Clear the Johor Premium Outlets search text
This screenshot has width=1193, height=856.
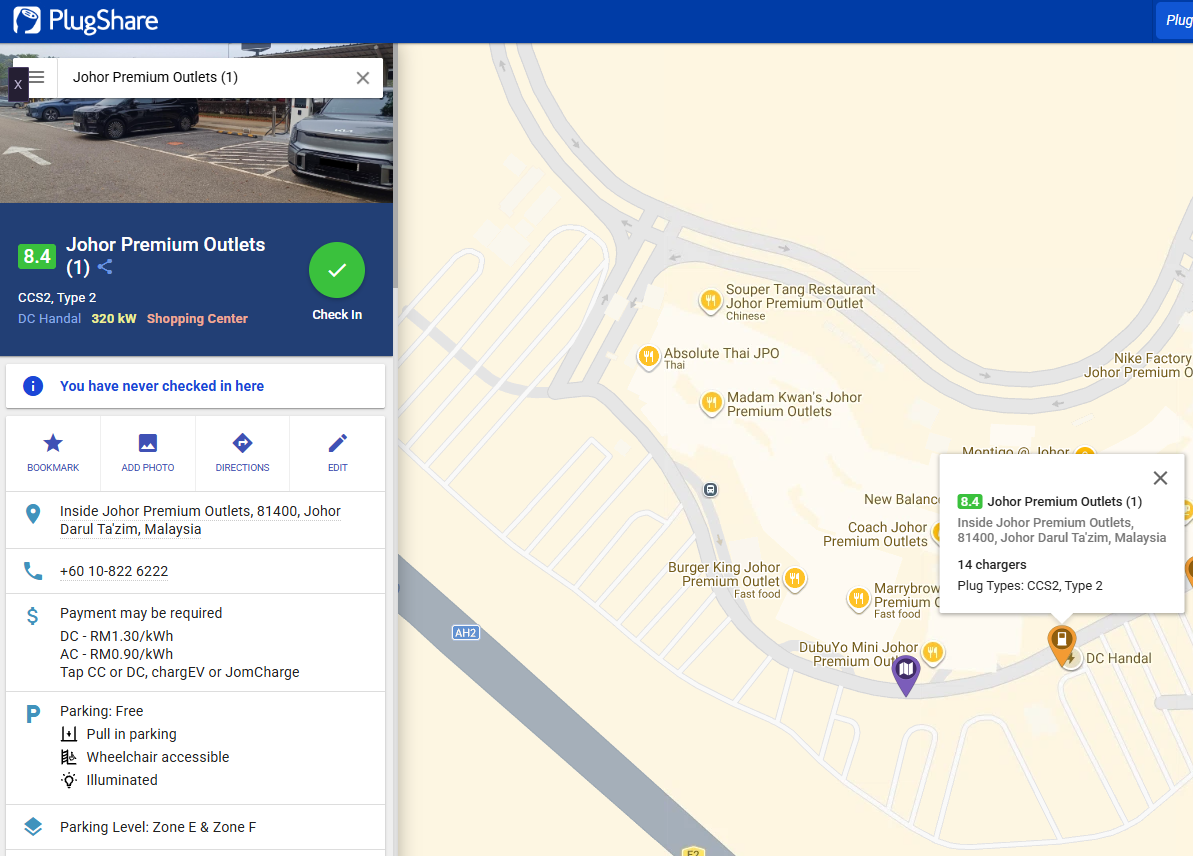363,78
